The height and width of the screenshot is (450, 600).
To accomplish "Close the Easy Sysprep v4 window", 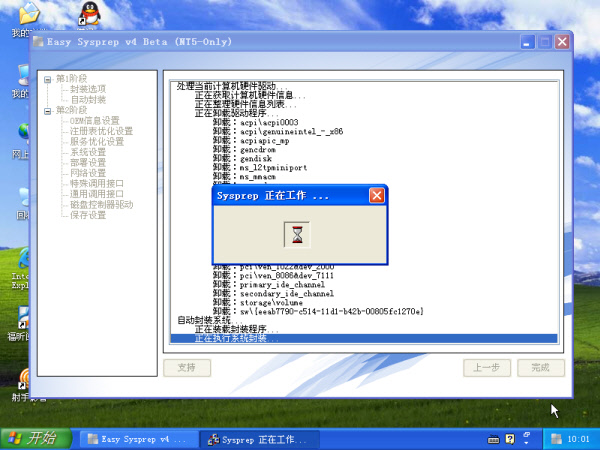I will click(562, 42).
